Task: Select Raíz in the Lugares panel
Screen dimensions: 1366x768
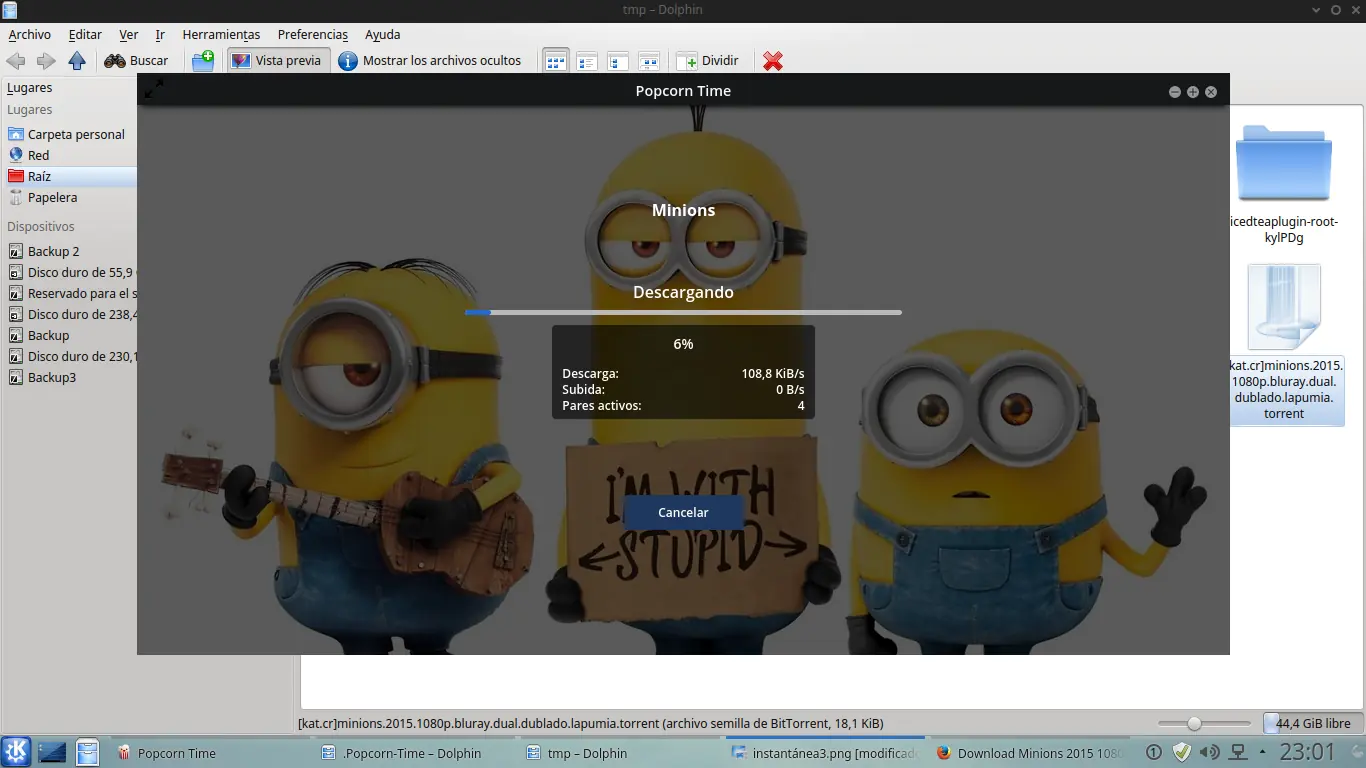Action: tap(69, 176)
